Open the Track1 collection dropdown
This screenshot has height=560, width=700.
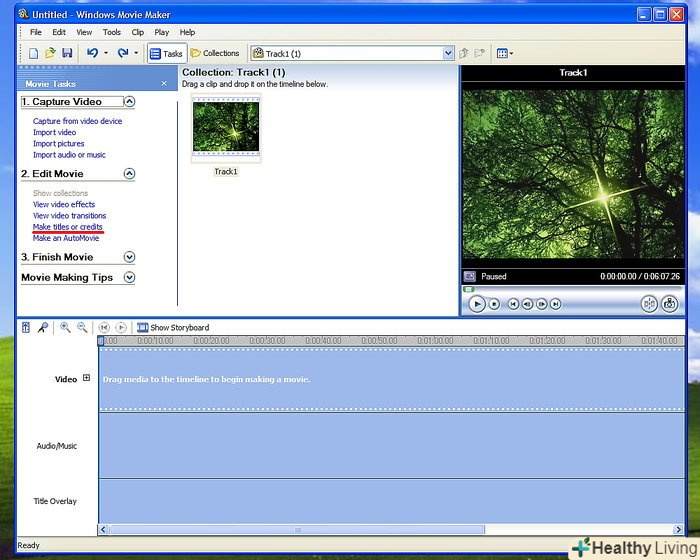[448, 53]
